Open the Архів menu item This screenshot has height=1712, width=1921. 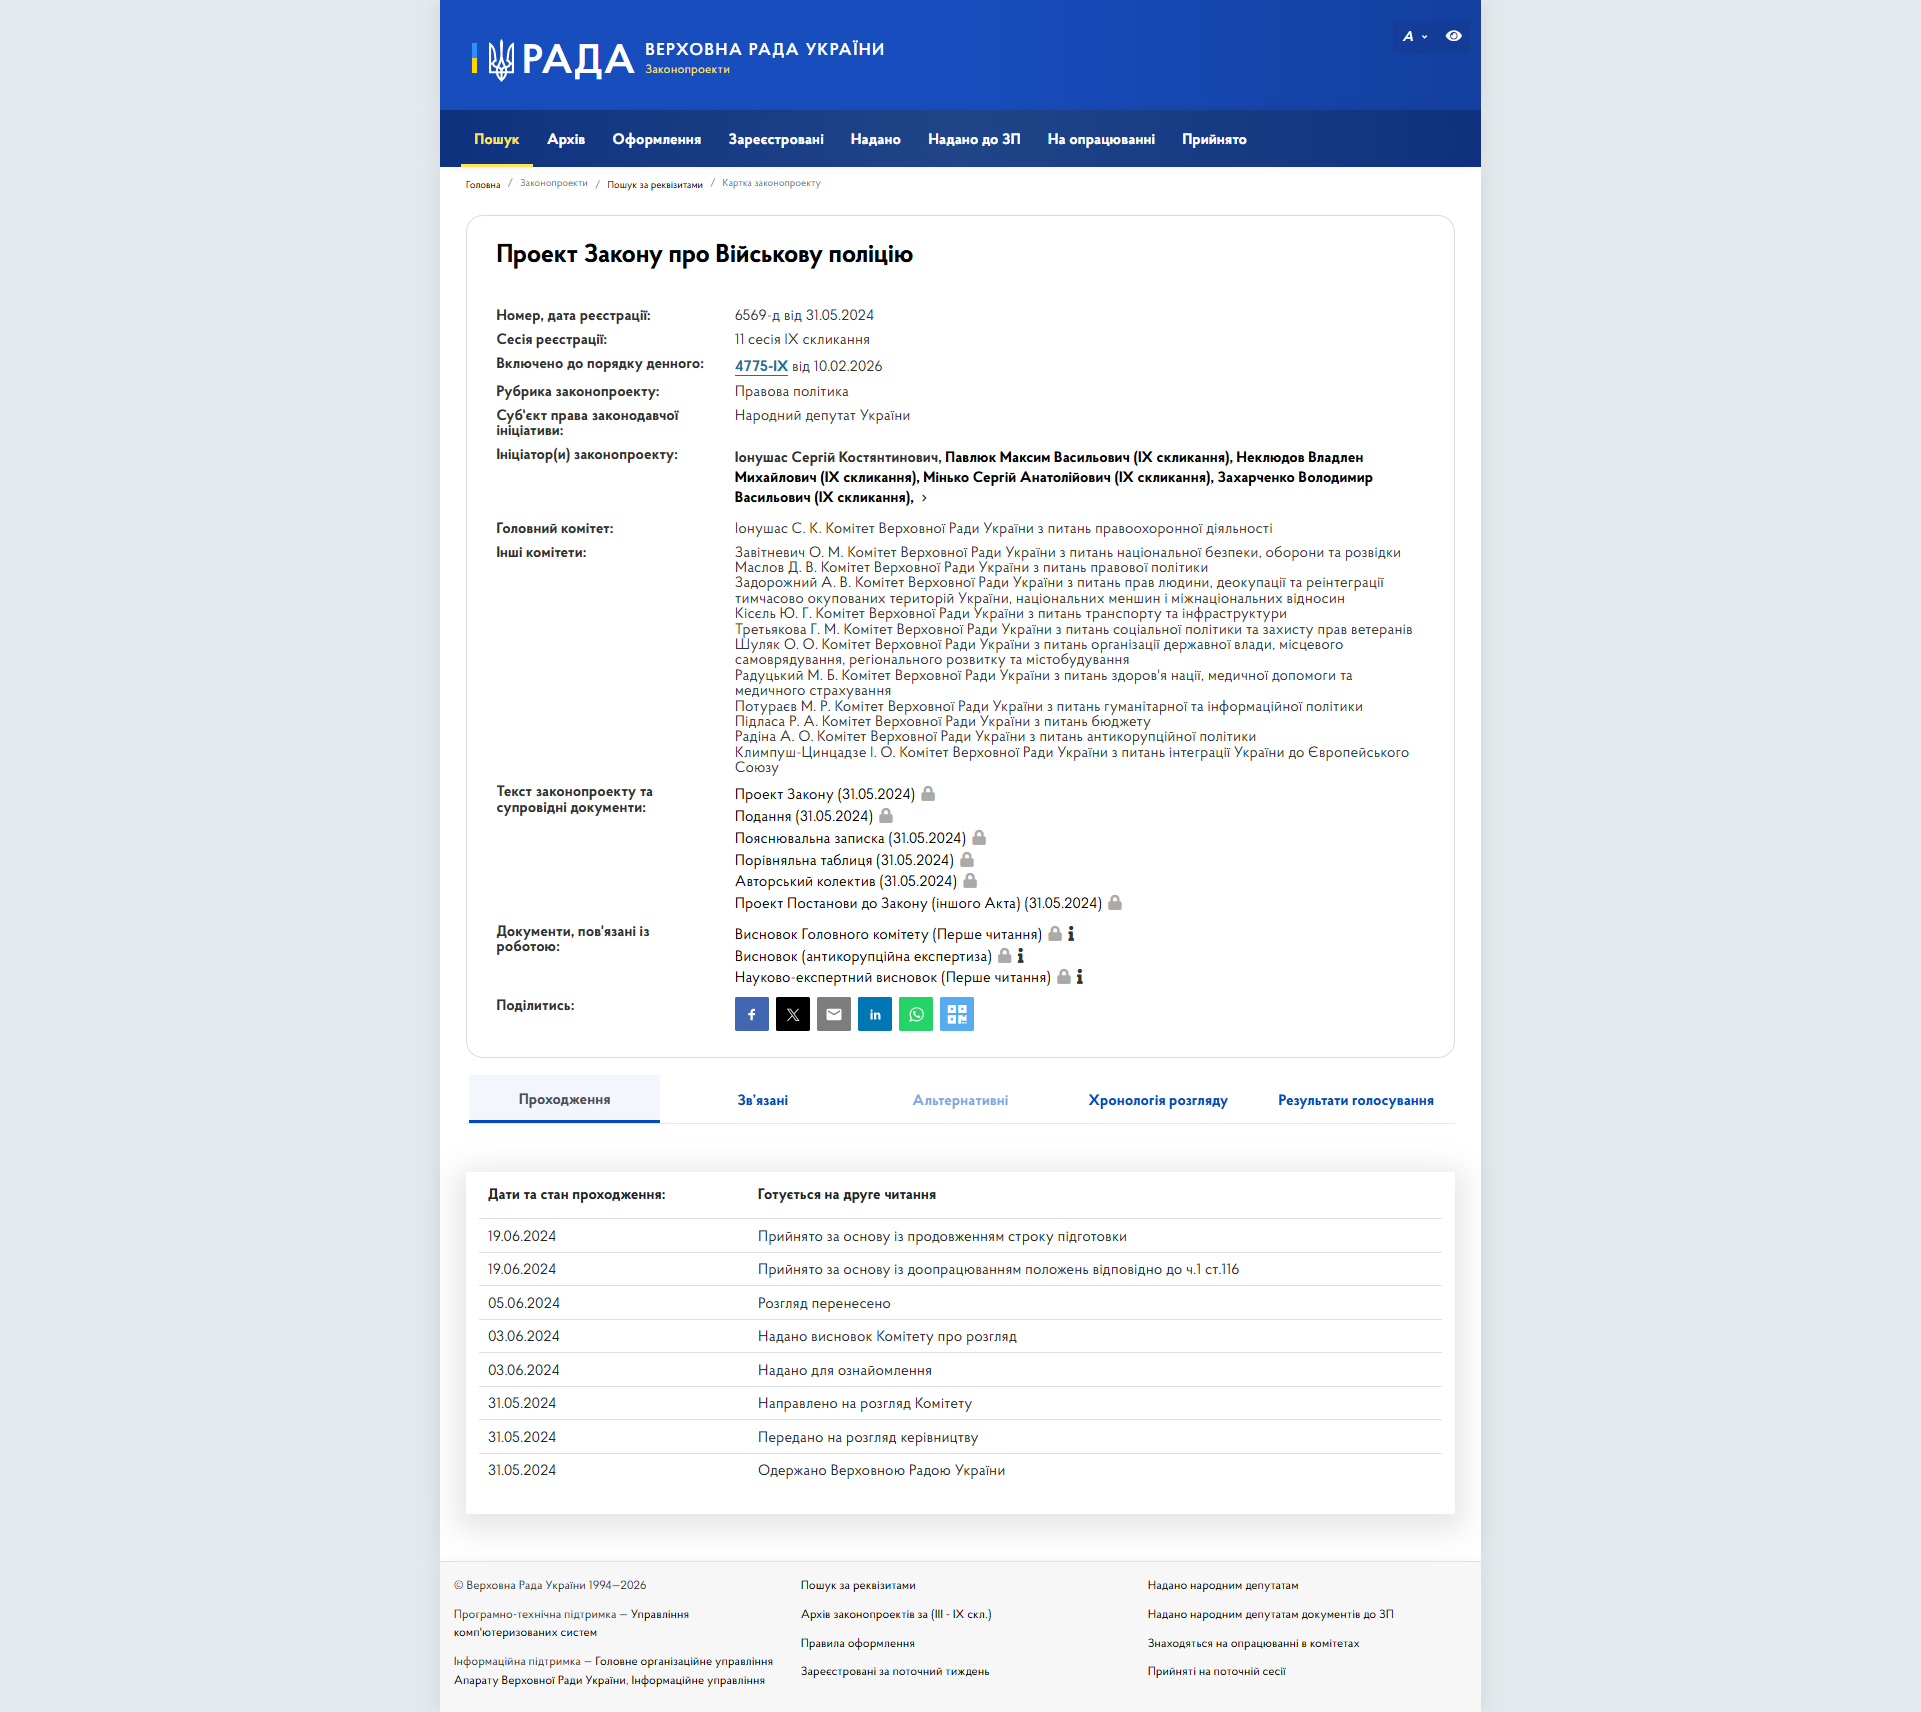pos(566,139)
